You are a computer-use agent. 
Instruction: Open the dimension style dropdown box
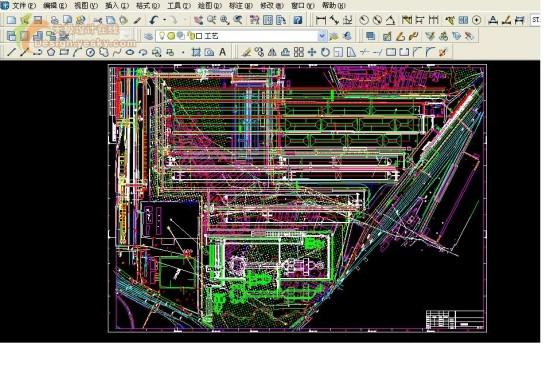coord(536,20)
